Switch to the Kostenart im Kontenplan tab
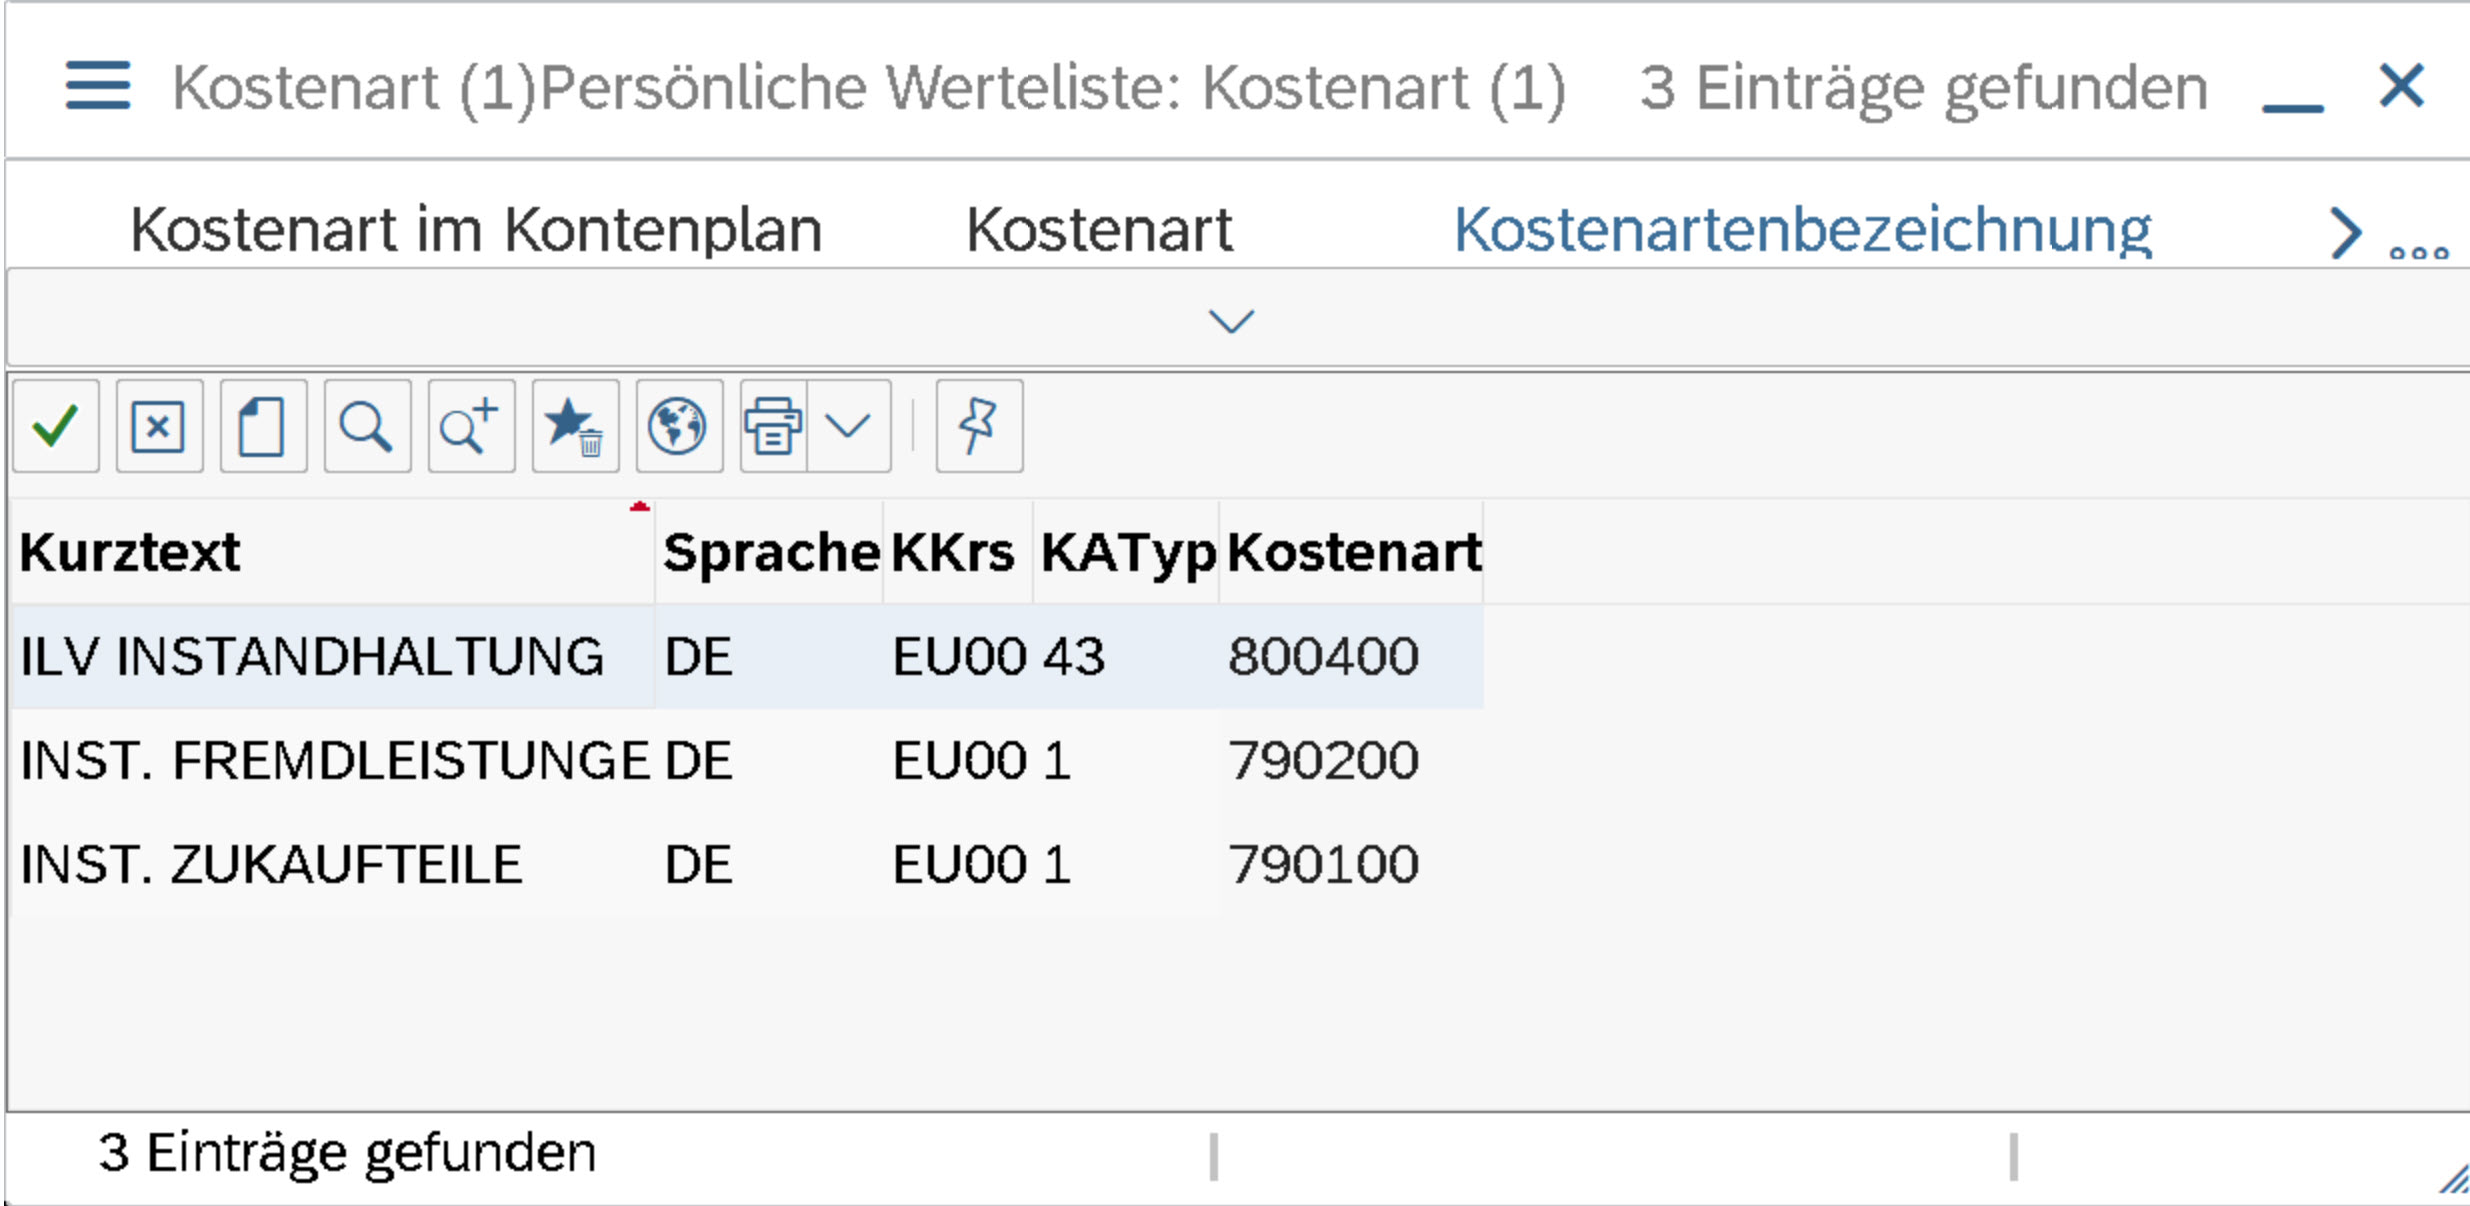 475,228
